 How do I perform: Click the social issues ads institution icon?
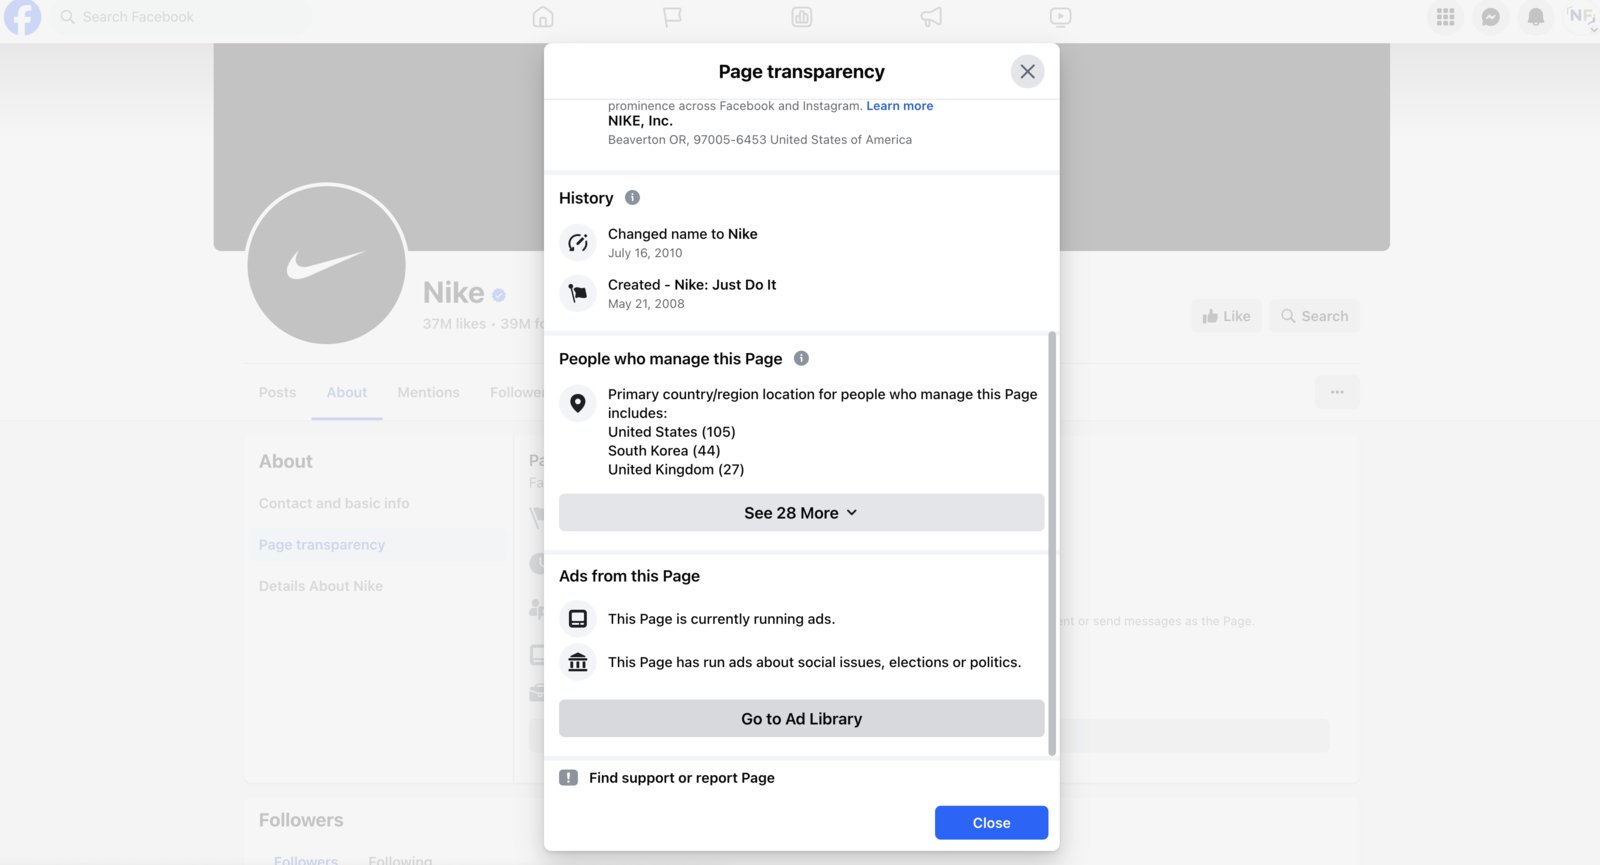(x=578, y=662)
